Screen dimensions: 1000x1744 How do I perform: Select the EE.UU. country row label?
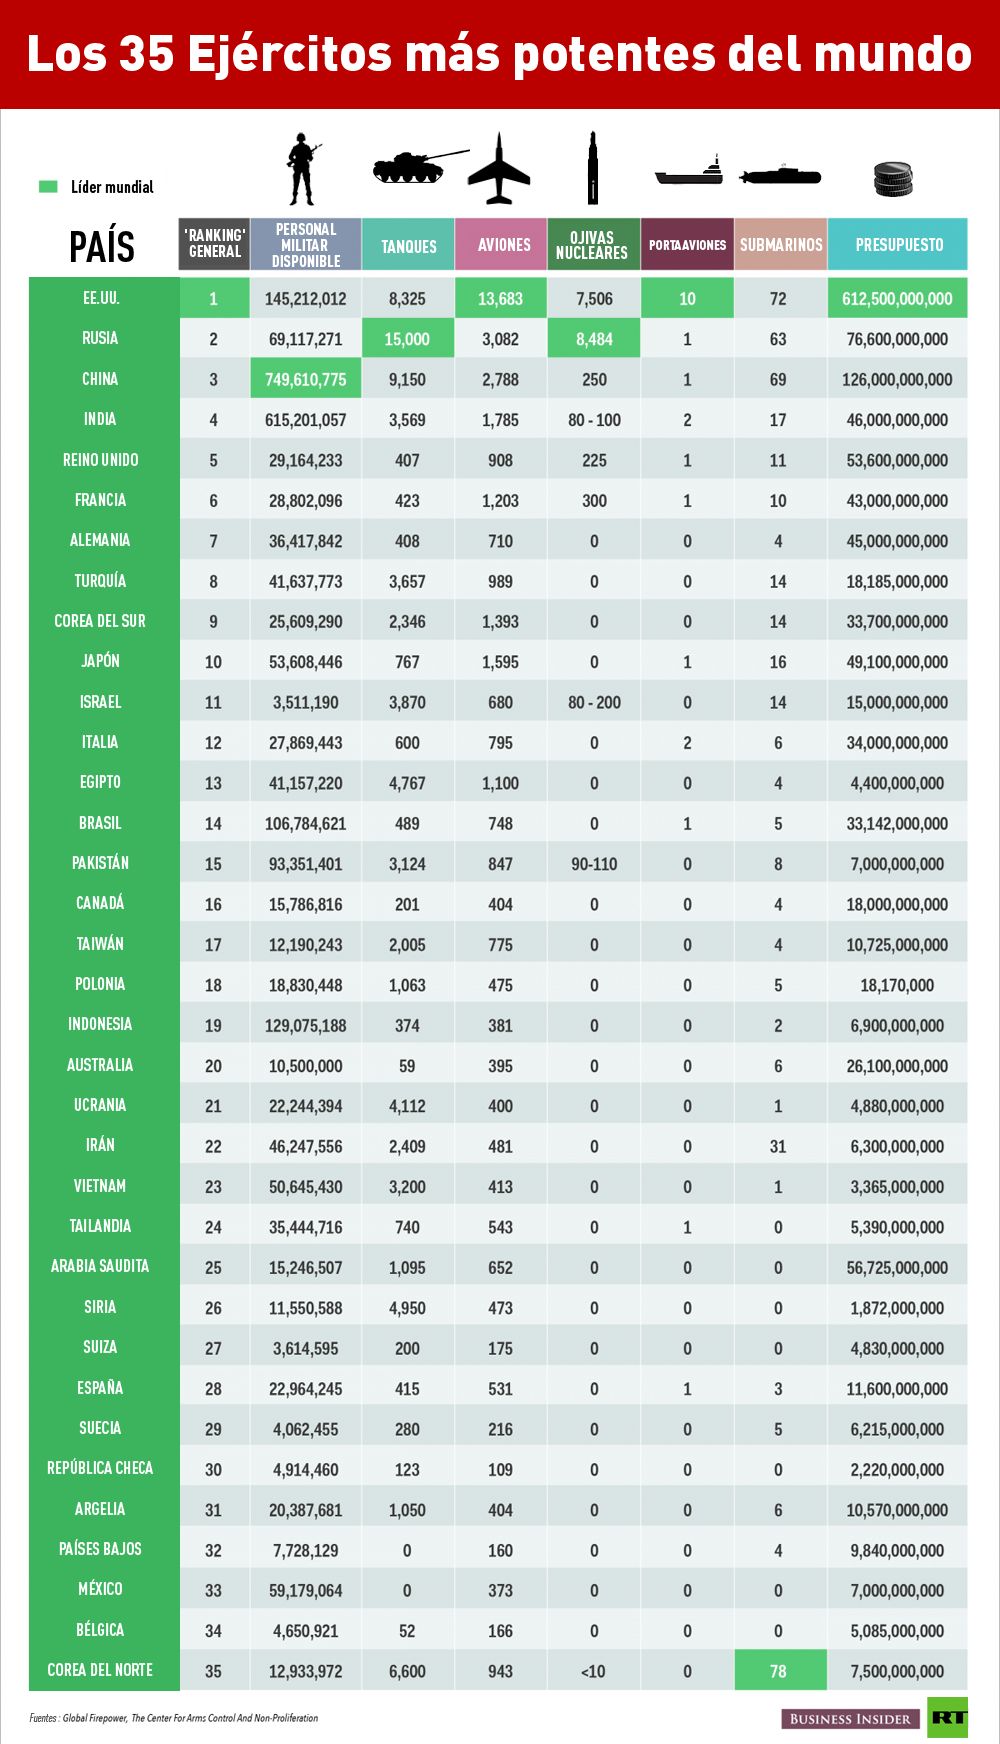click(101, 298)
